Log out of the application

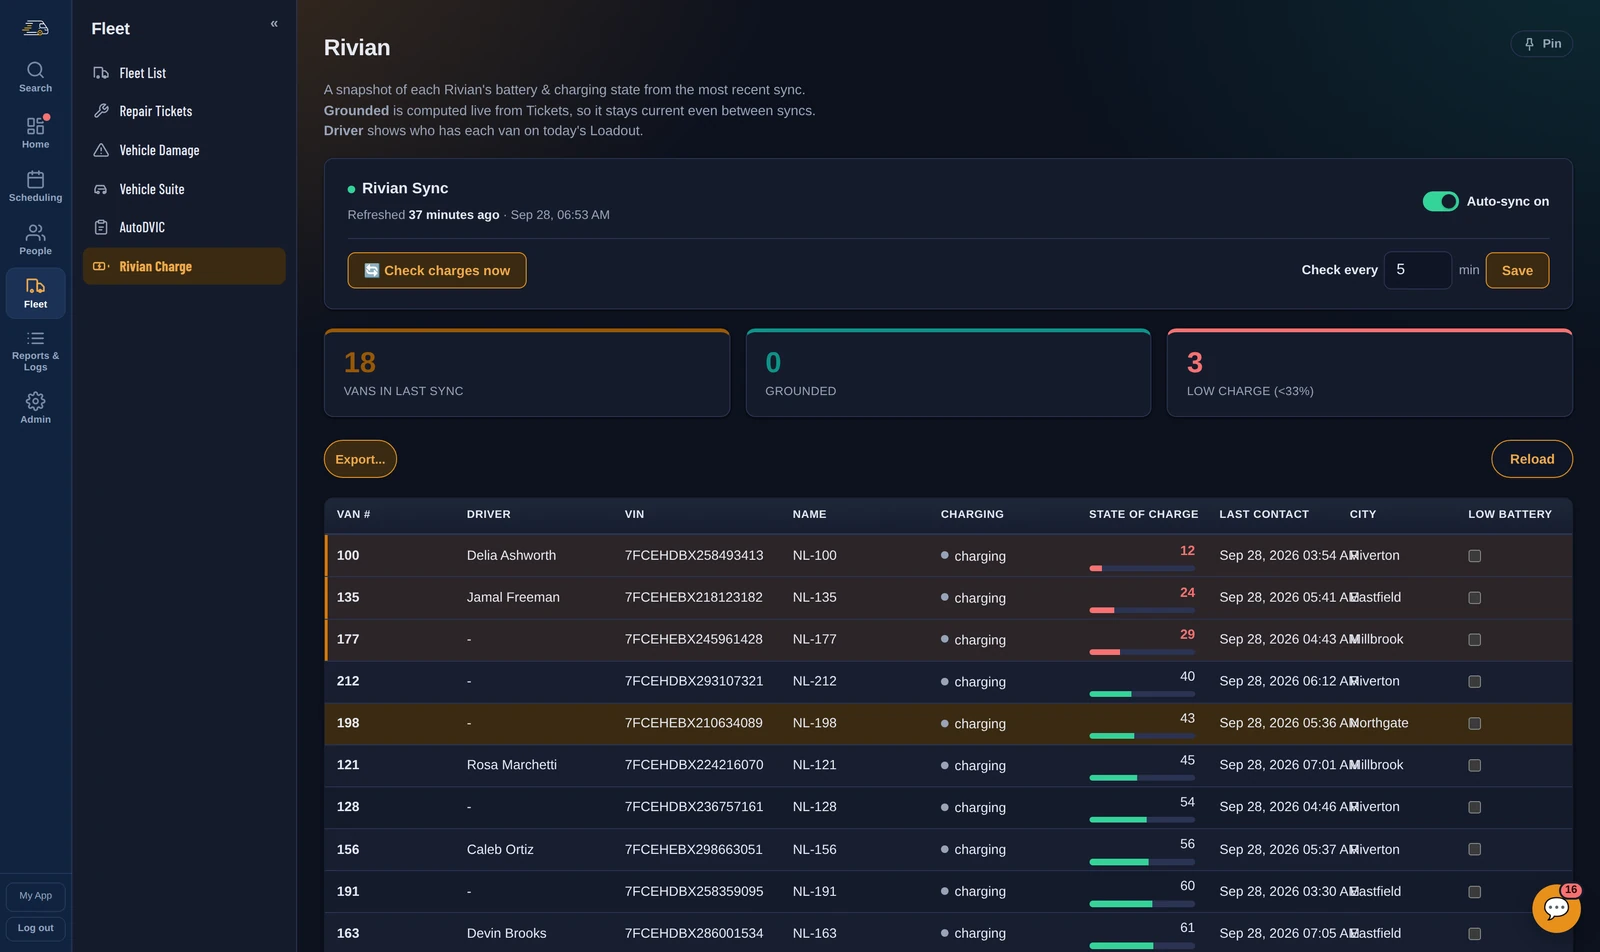[x=35, y=928]
